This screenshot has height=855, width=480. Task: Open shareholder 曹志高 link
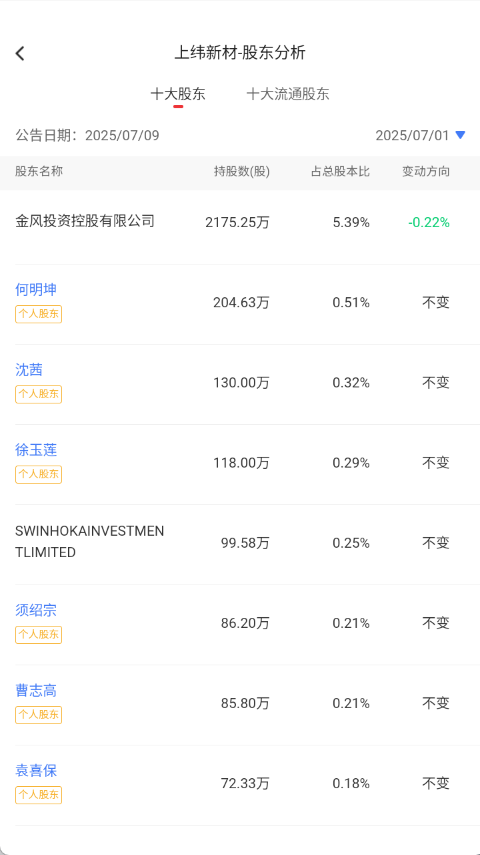36,691
